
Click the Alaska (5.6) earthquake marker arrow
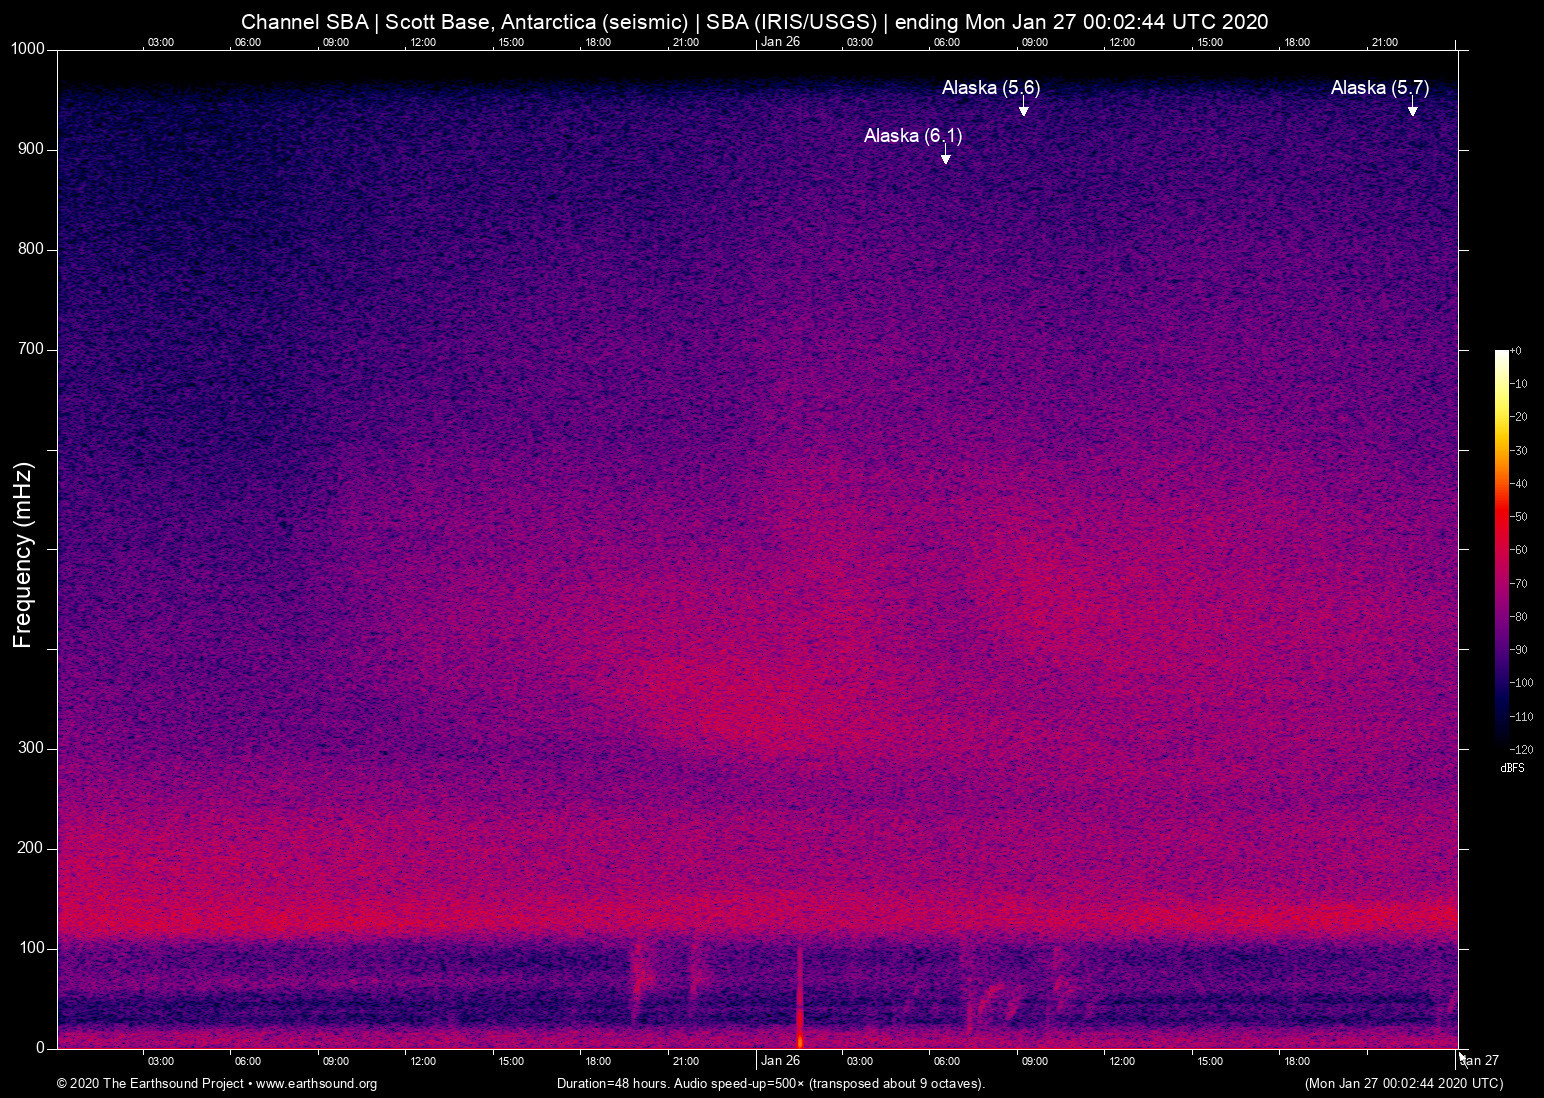click(x=1022, y=110)
